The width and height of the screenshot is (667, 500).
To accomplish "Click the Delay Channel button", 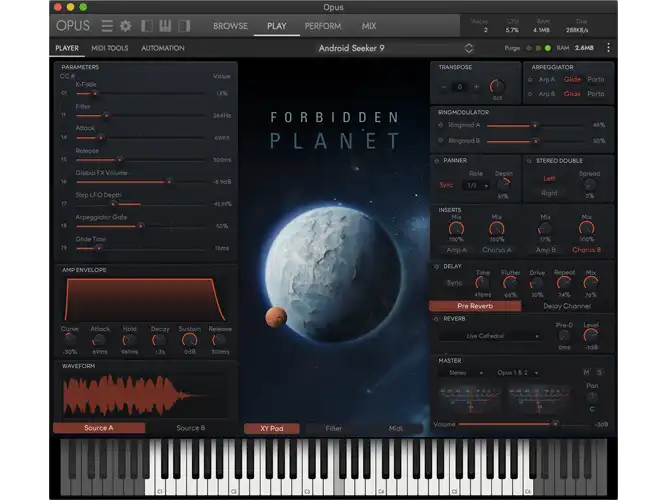I will (567, 306).
